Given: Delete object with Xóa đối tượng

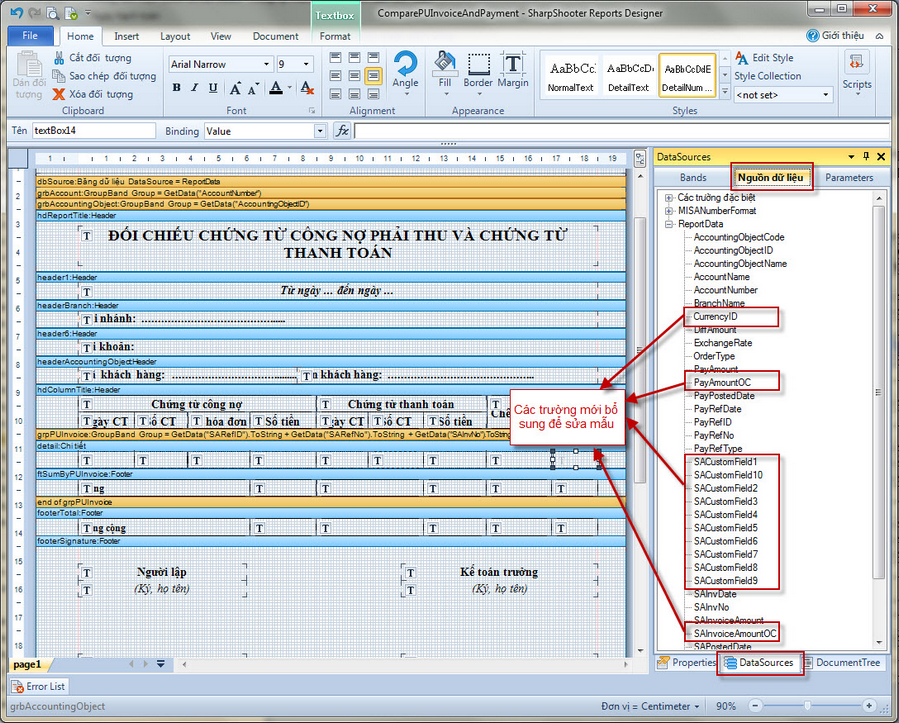Looking at the screenshot, I should (93, 94).
